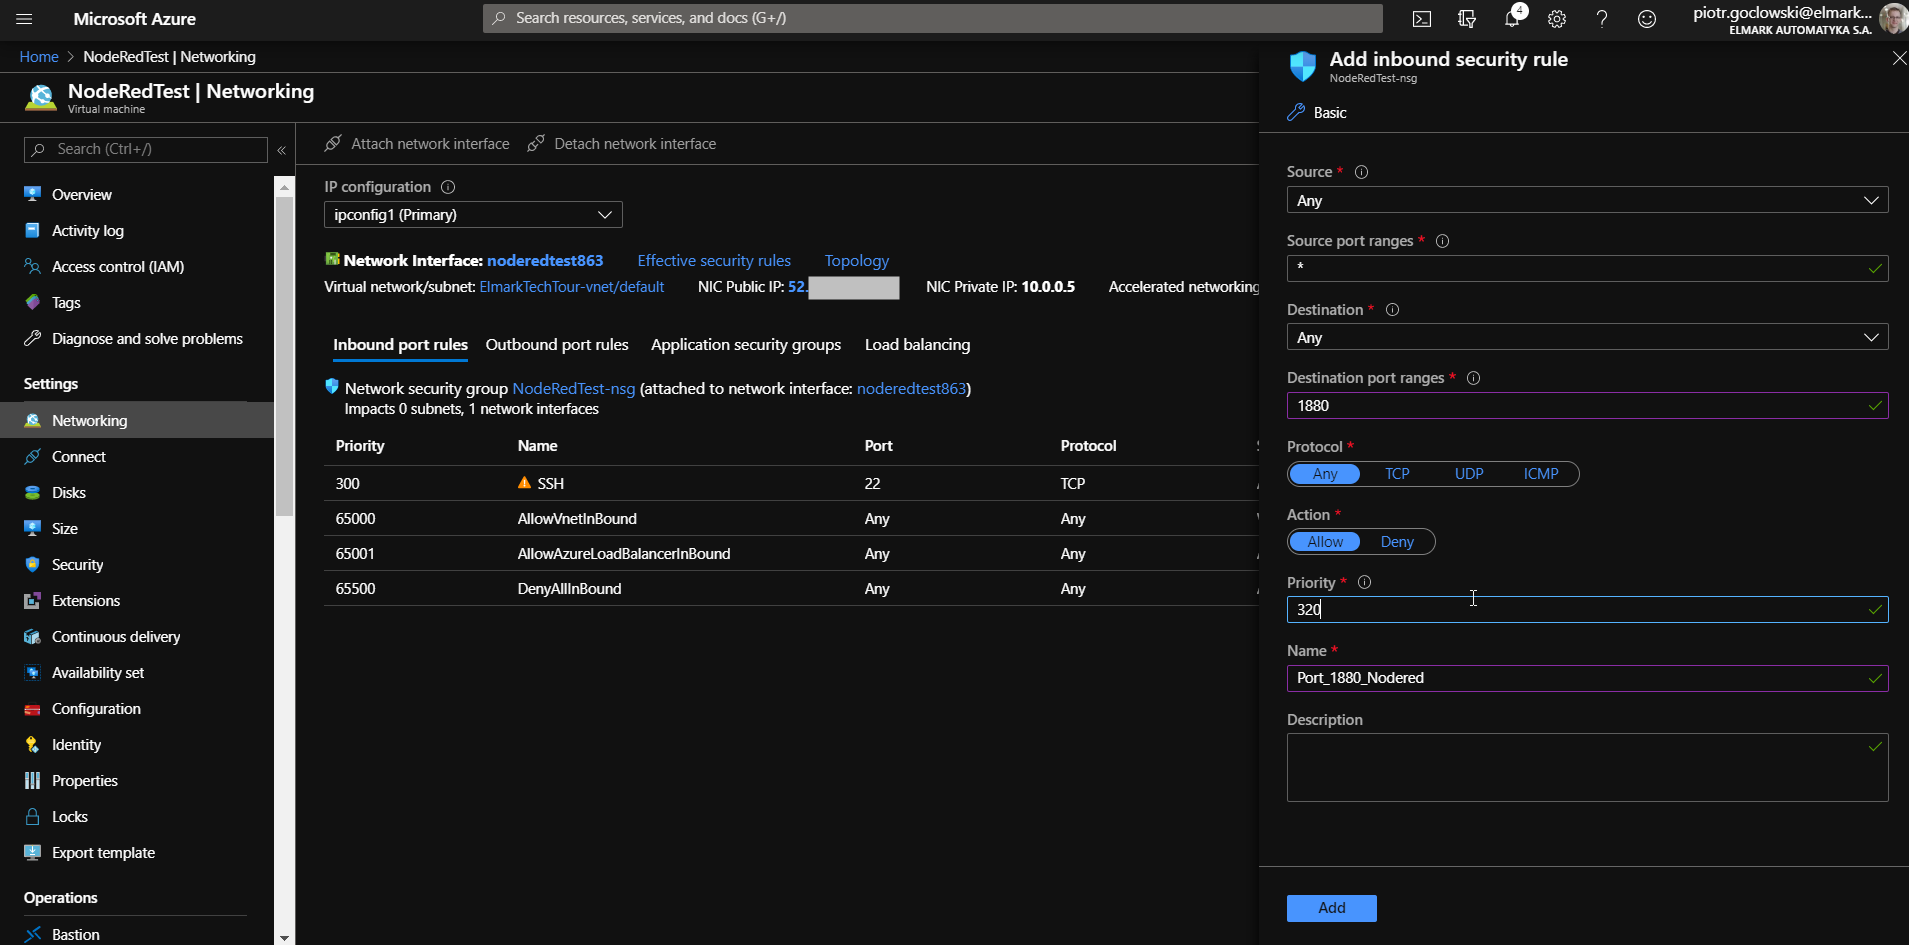The width and height of the screenshot is (1909, 945).
Task: Switch to Load balancing tab
Action: click(917, 345)
